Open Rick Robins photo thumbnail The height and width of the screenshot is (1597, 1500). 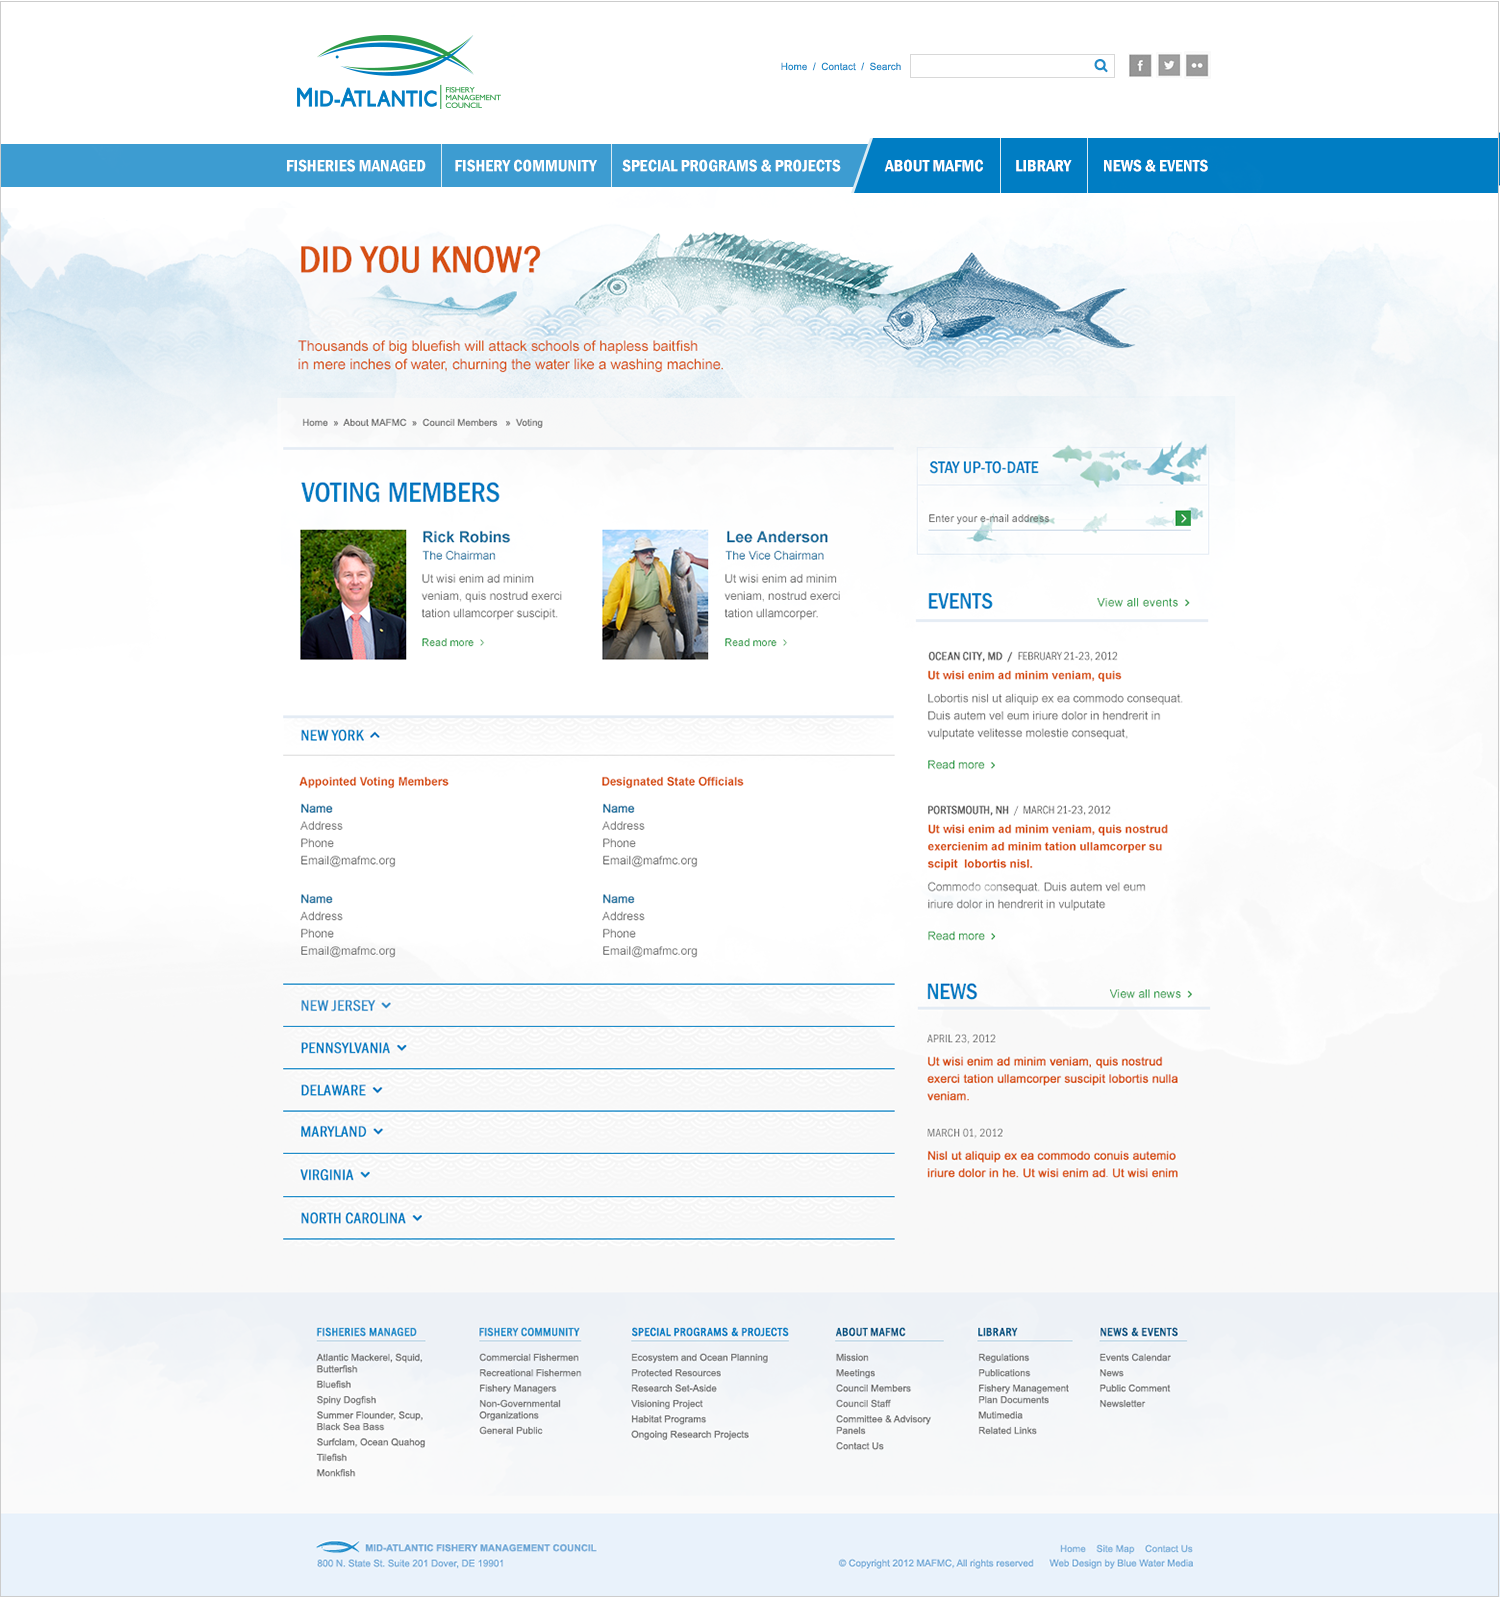353,594
